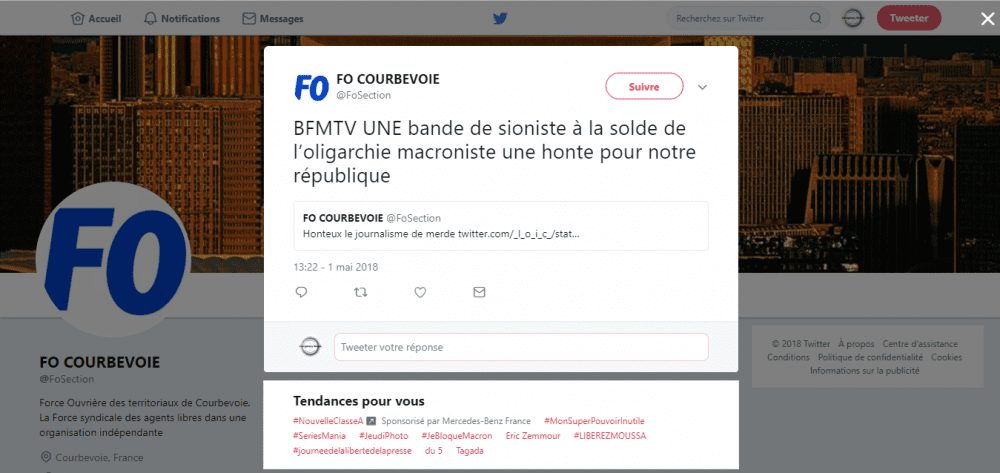1000x473 pixels.
Task: Close the tweet overlay with X
Action: point(987,19)
